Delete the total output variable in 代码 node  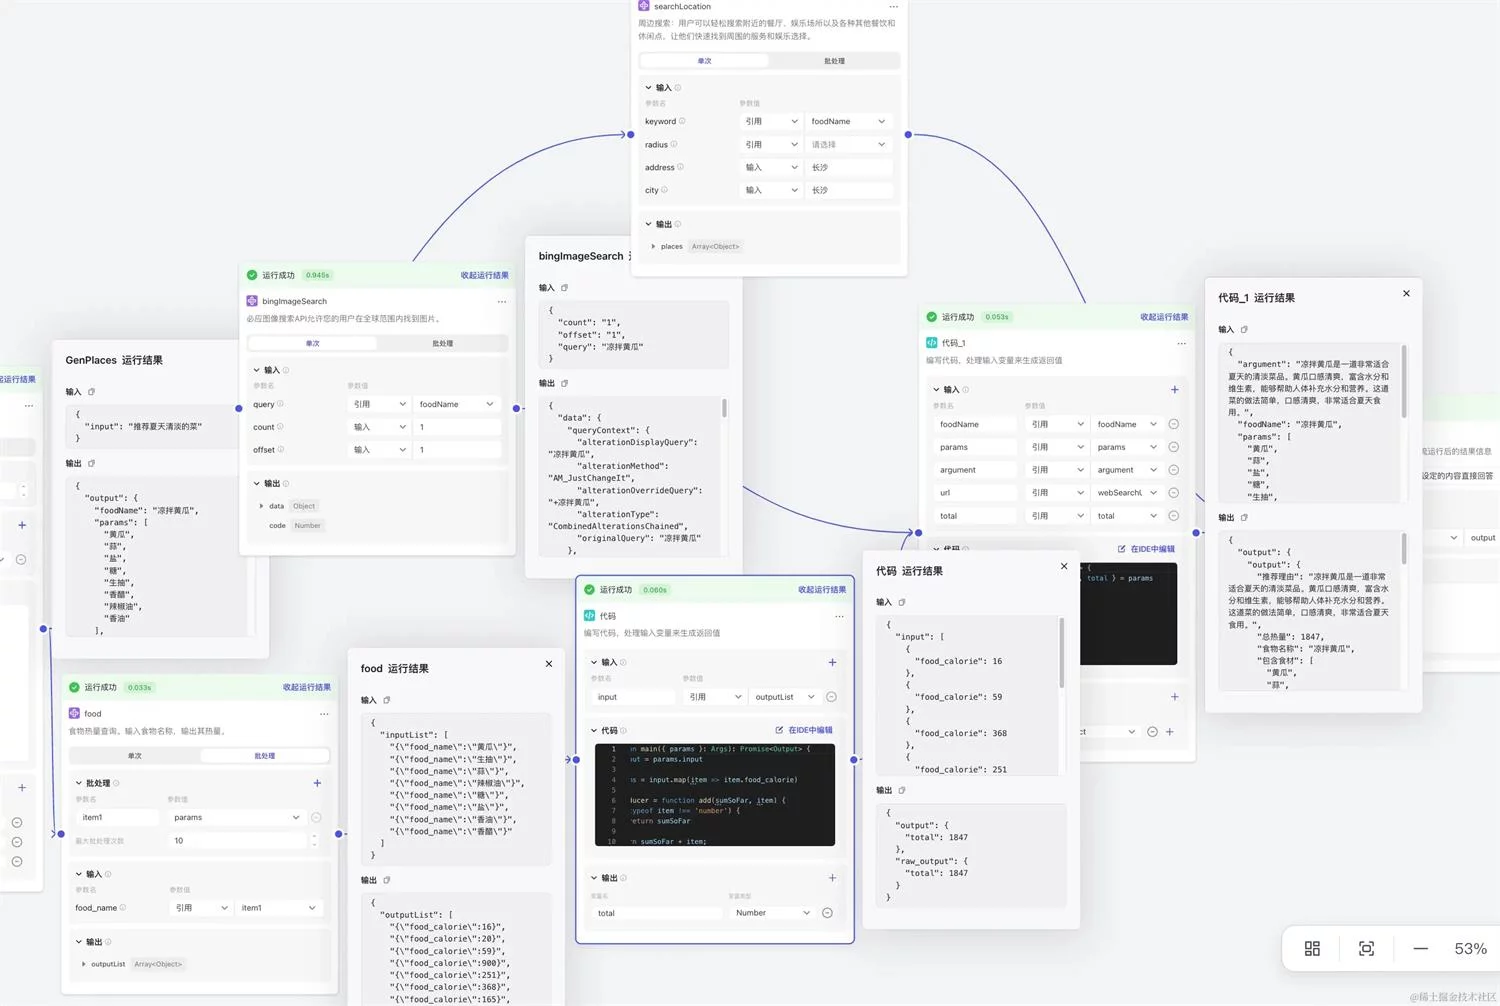(827, 913)
